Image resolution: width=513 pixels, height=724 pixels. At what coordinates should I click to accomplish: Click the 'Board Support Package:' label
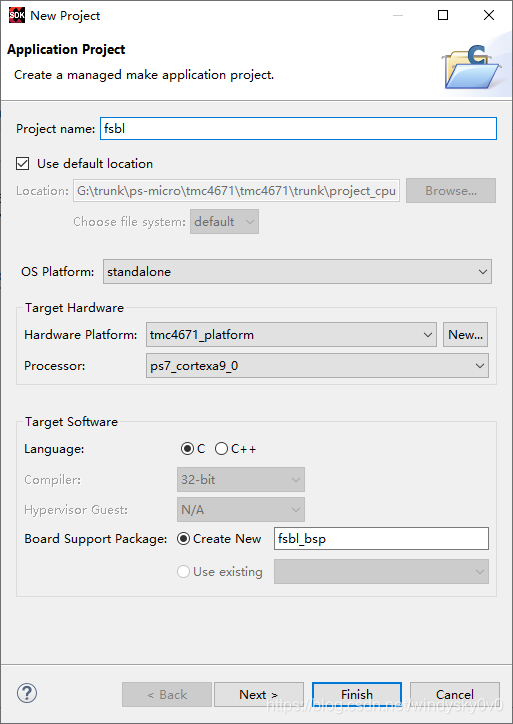pos(96,539)
